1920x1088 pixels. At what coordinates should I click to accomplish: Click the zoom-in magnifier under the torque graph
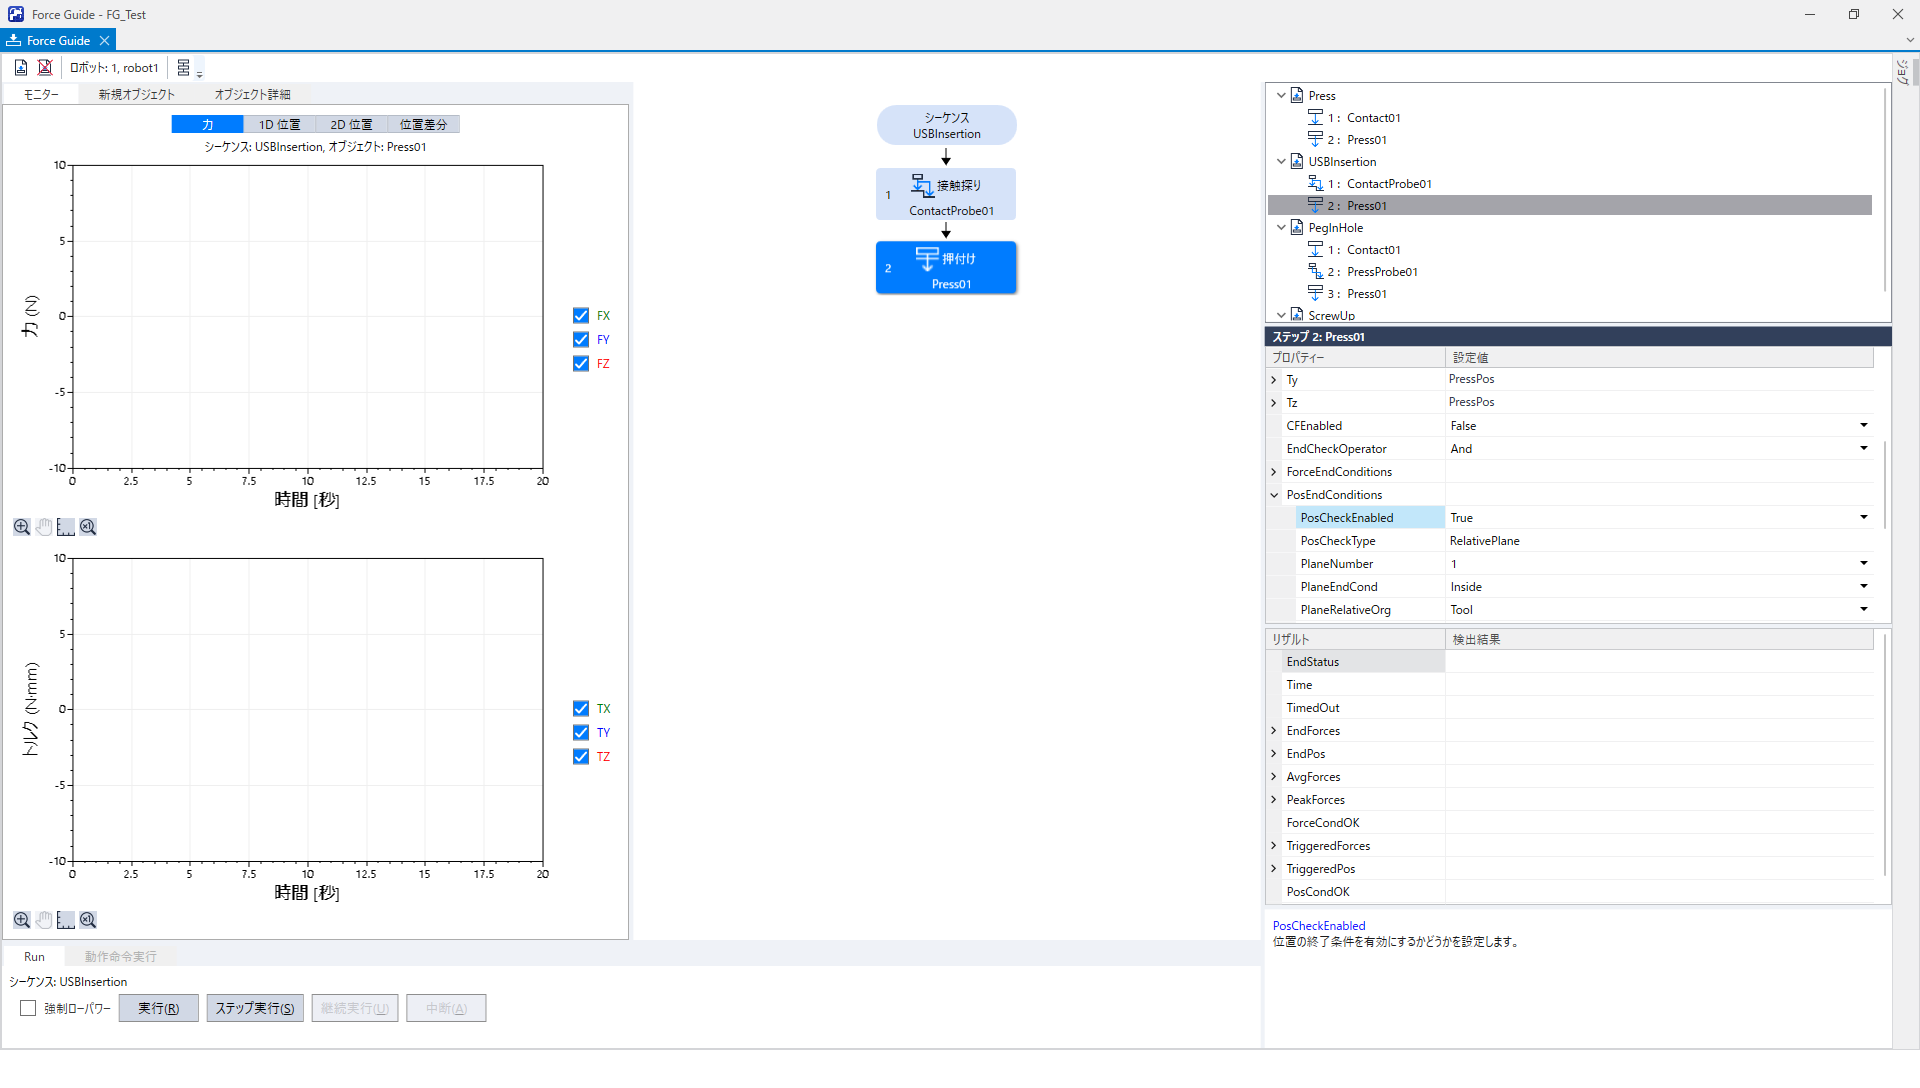click(x=21, y=920)
